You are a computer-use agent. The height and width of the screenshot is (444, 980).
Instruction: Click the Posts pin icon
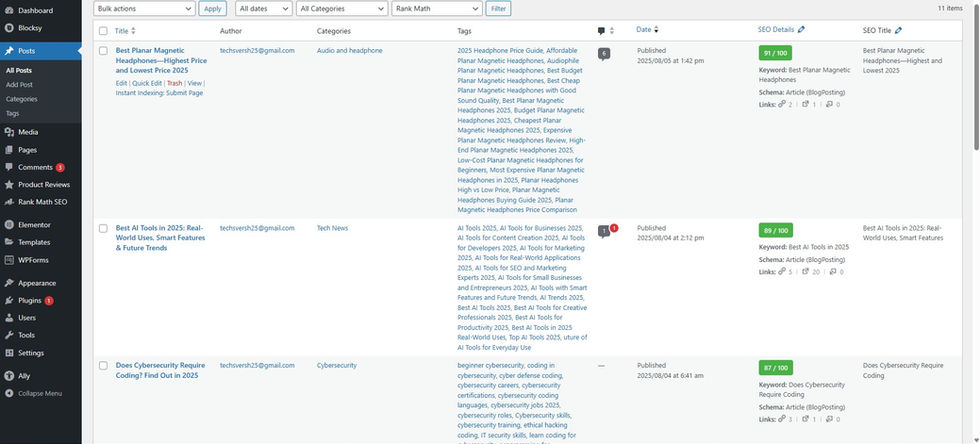pyautogui.click(x=9, y=51)
